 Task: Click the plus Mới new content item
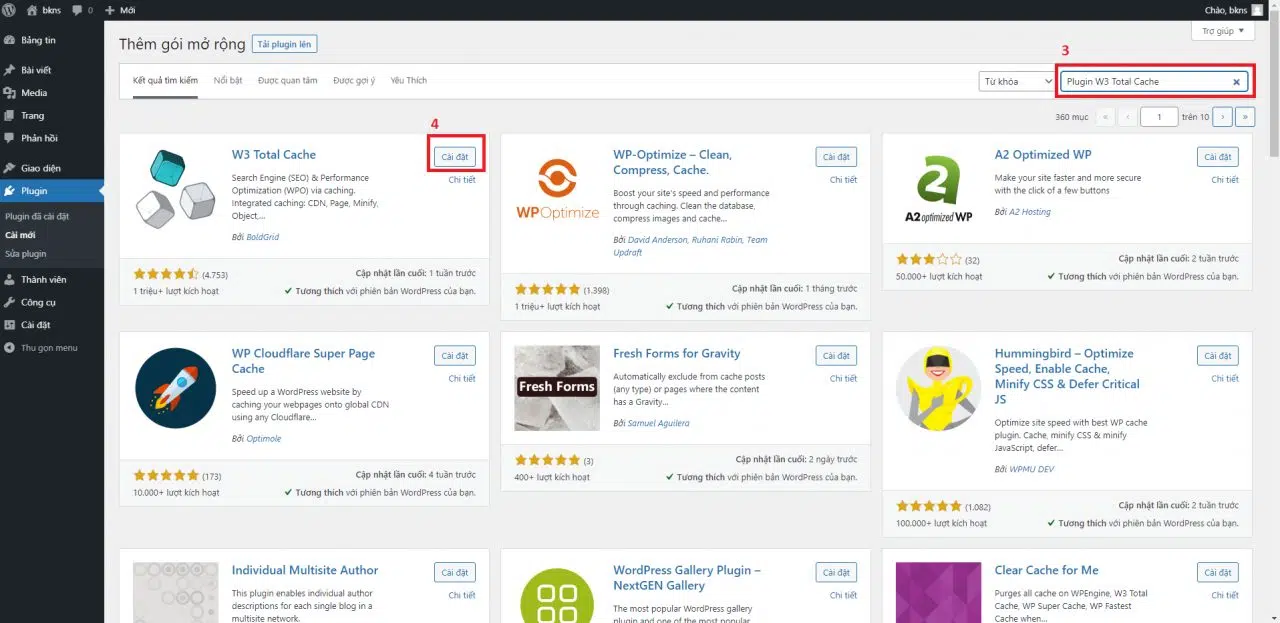pos(120,10)
